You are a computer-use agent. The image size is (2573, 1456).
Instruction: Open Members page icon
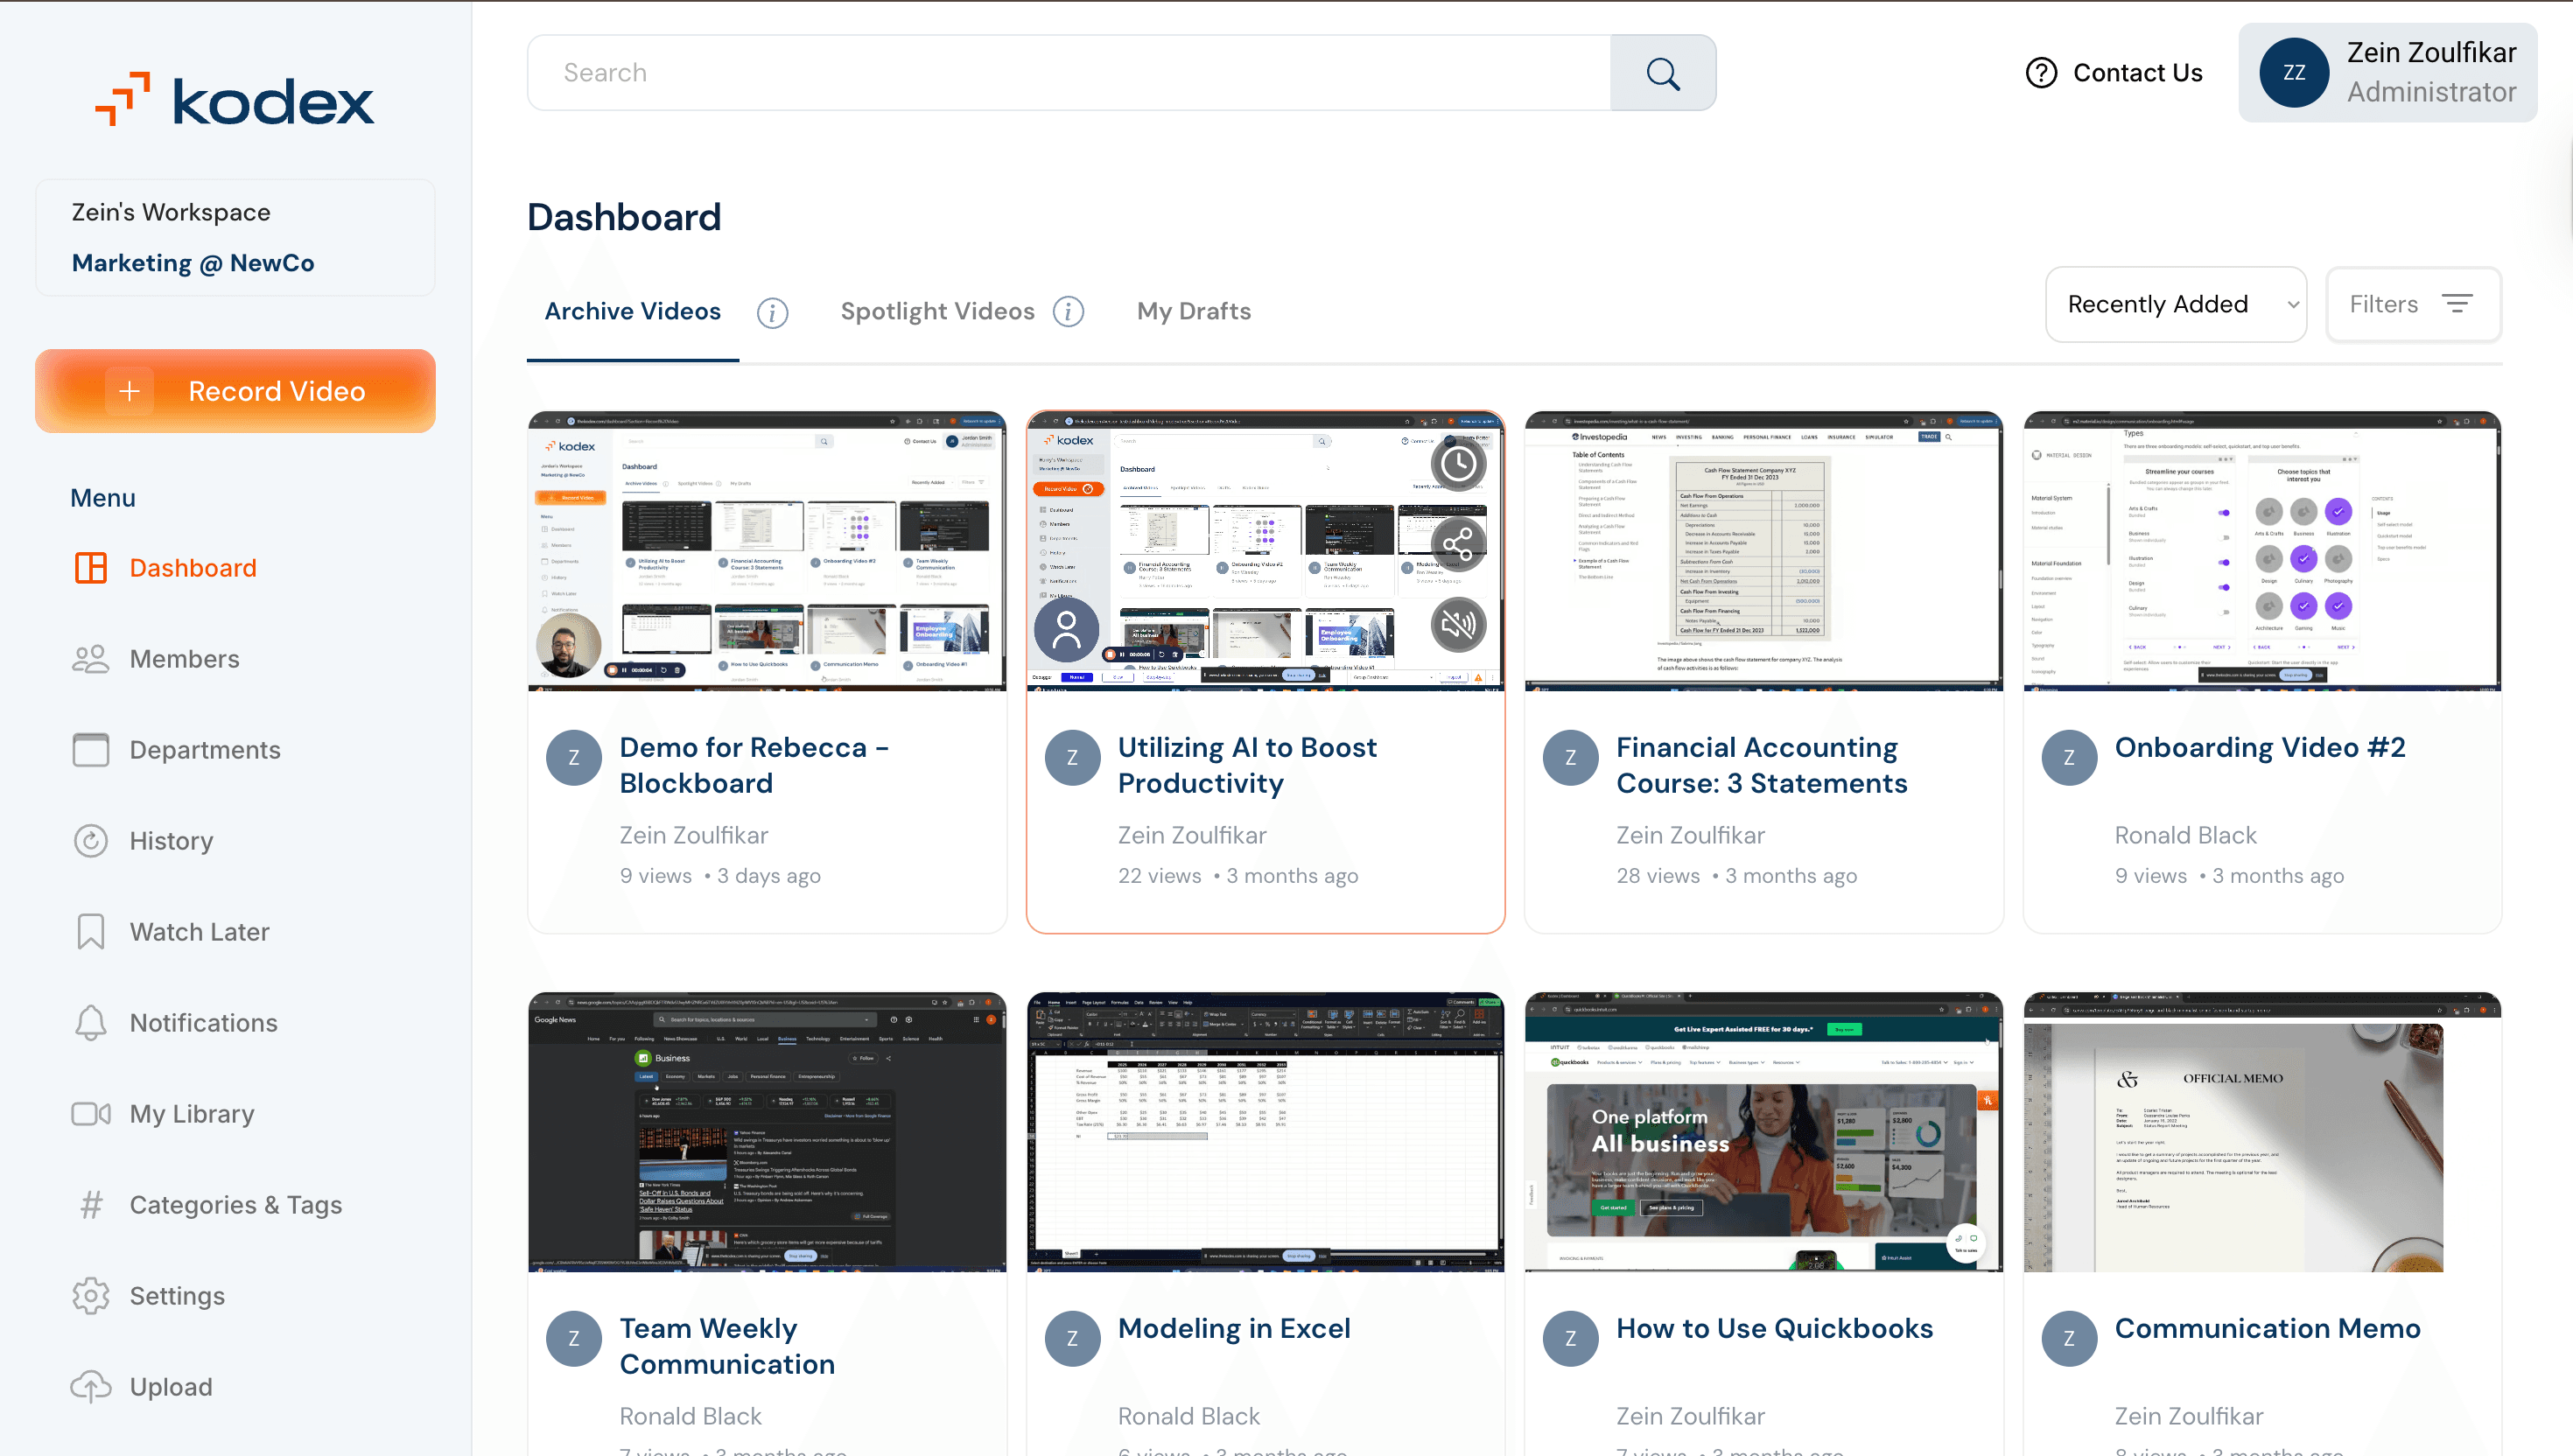(90, 659)
